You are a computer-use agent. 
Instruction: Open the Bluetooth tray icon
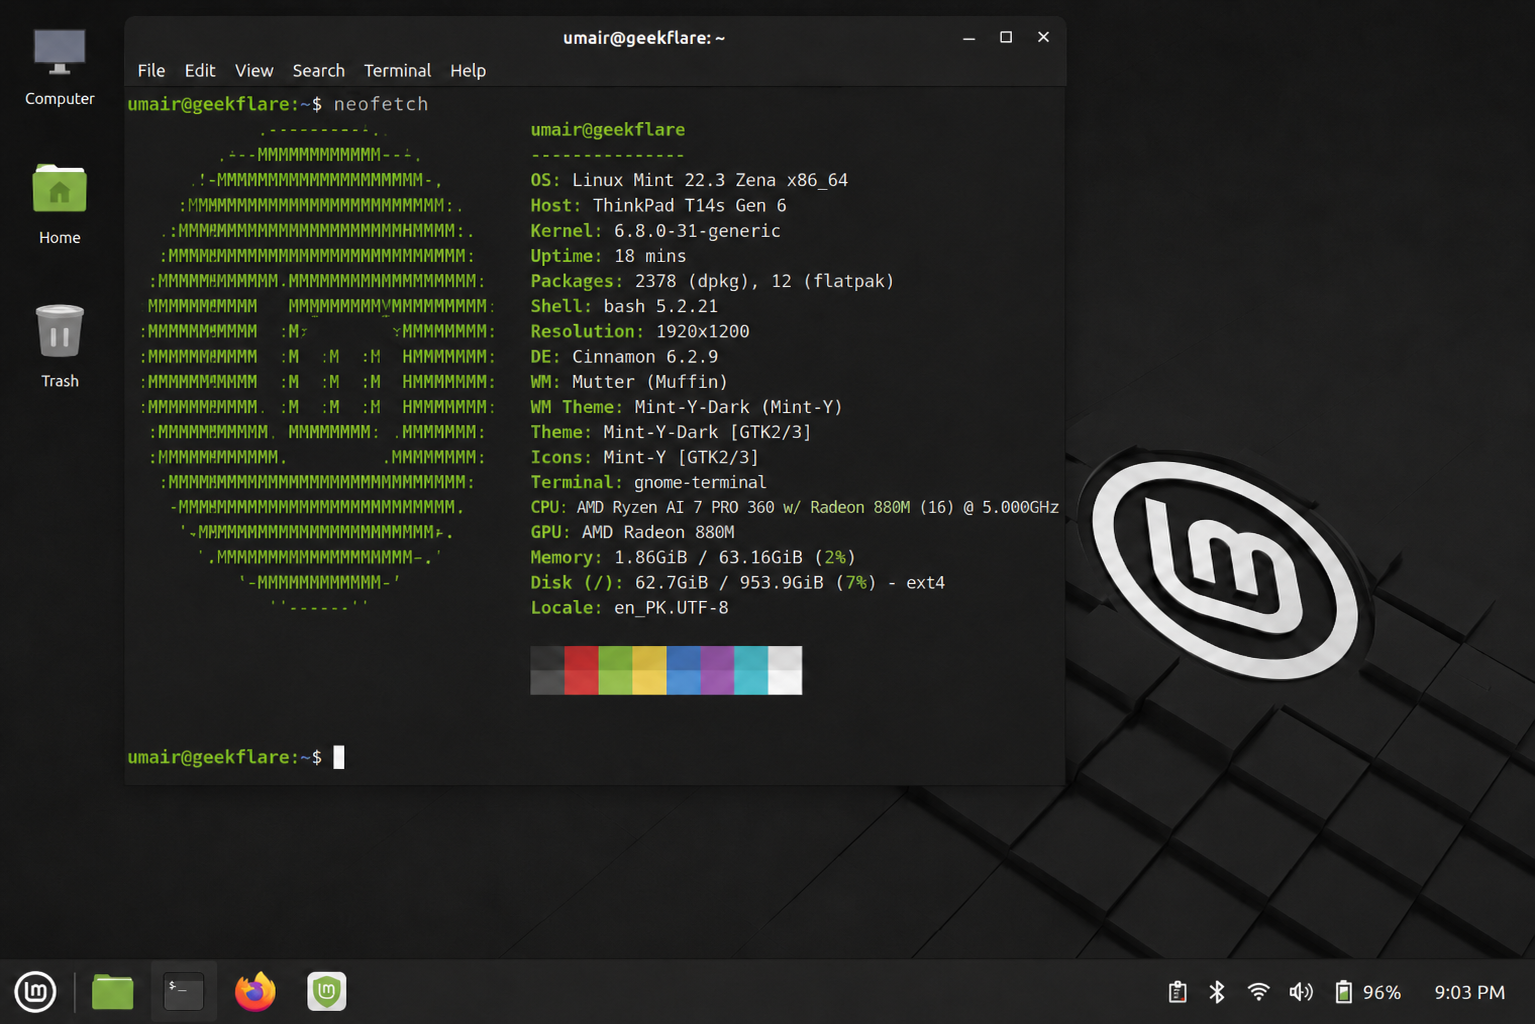coord(1217,992)
